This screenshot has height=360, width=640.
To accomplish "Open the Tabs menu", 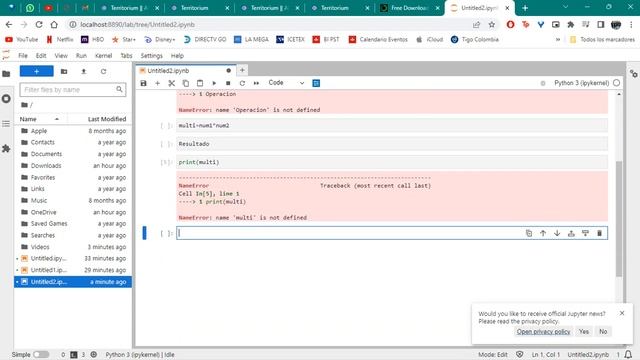I will pyautogui.click(x=126, y=56).
